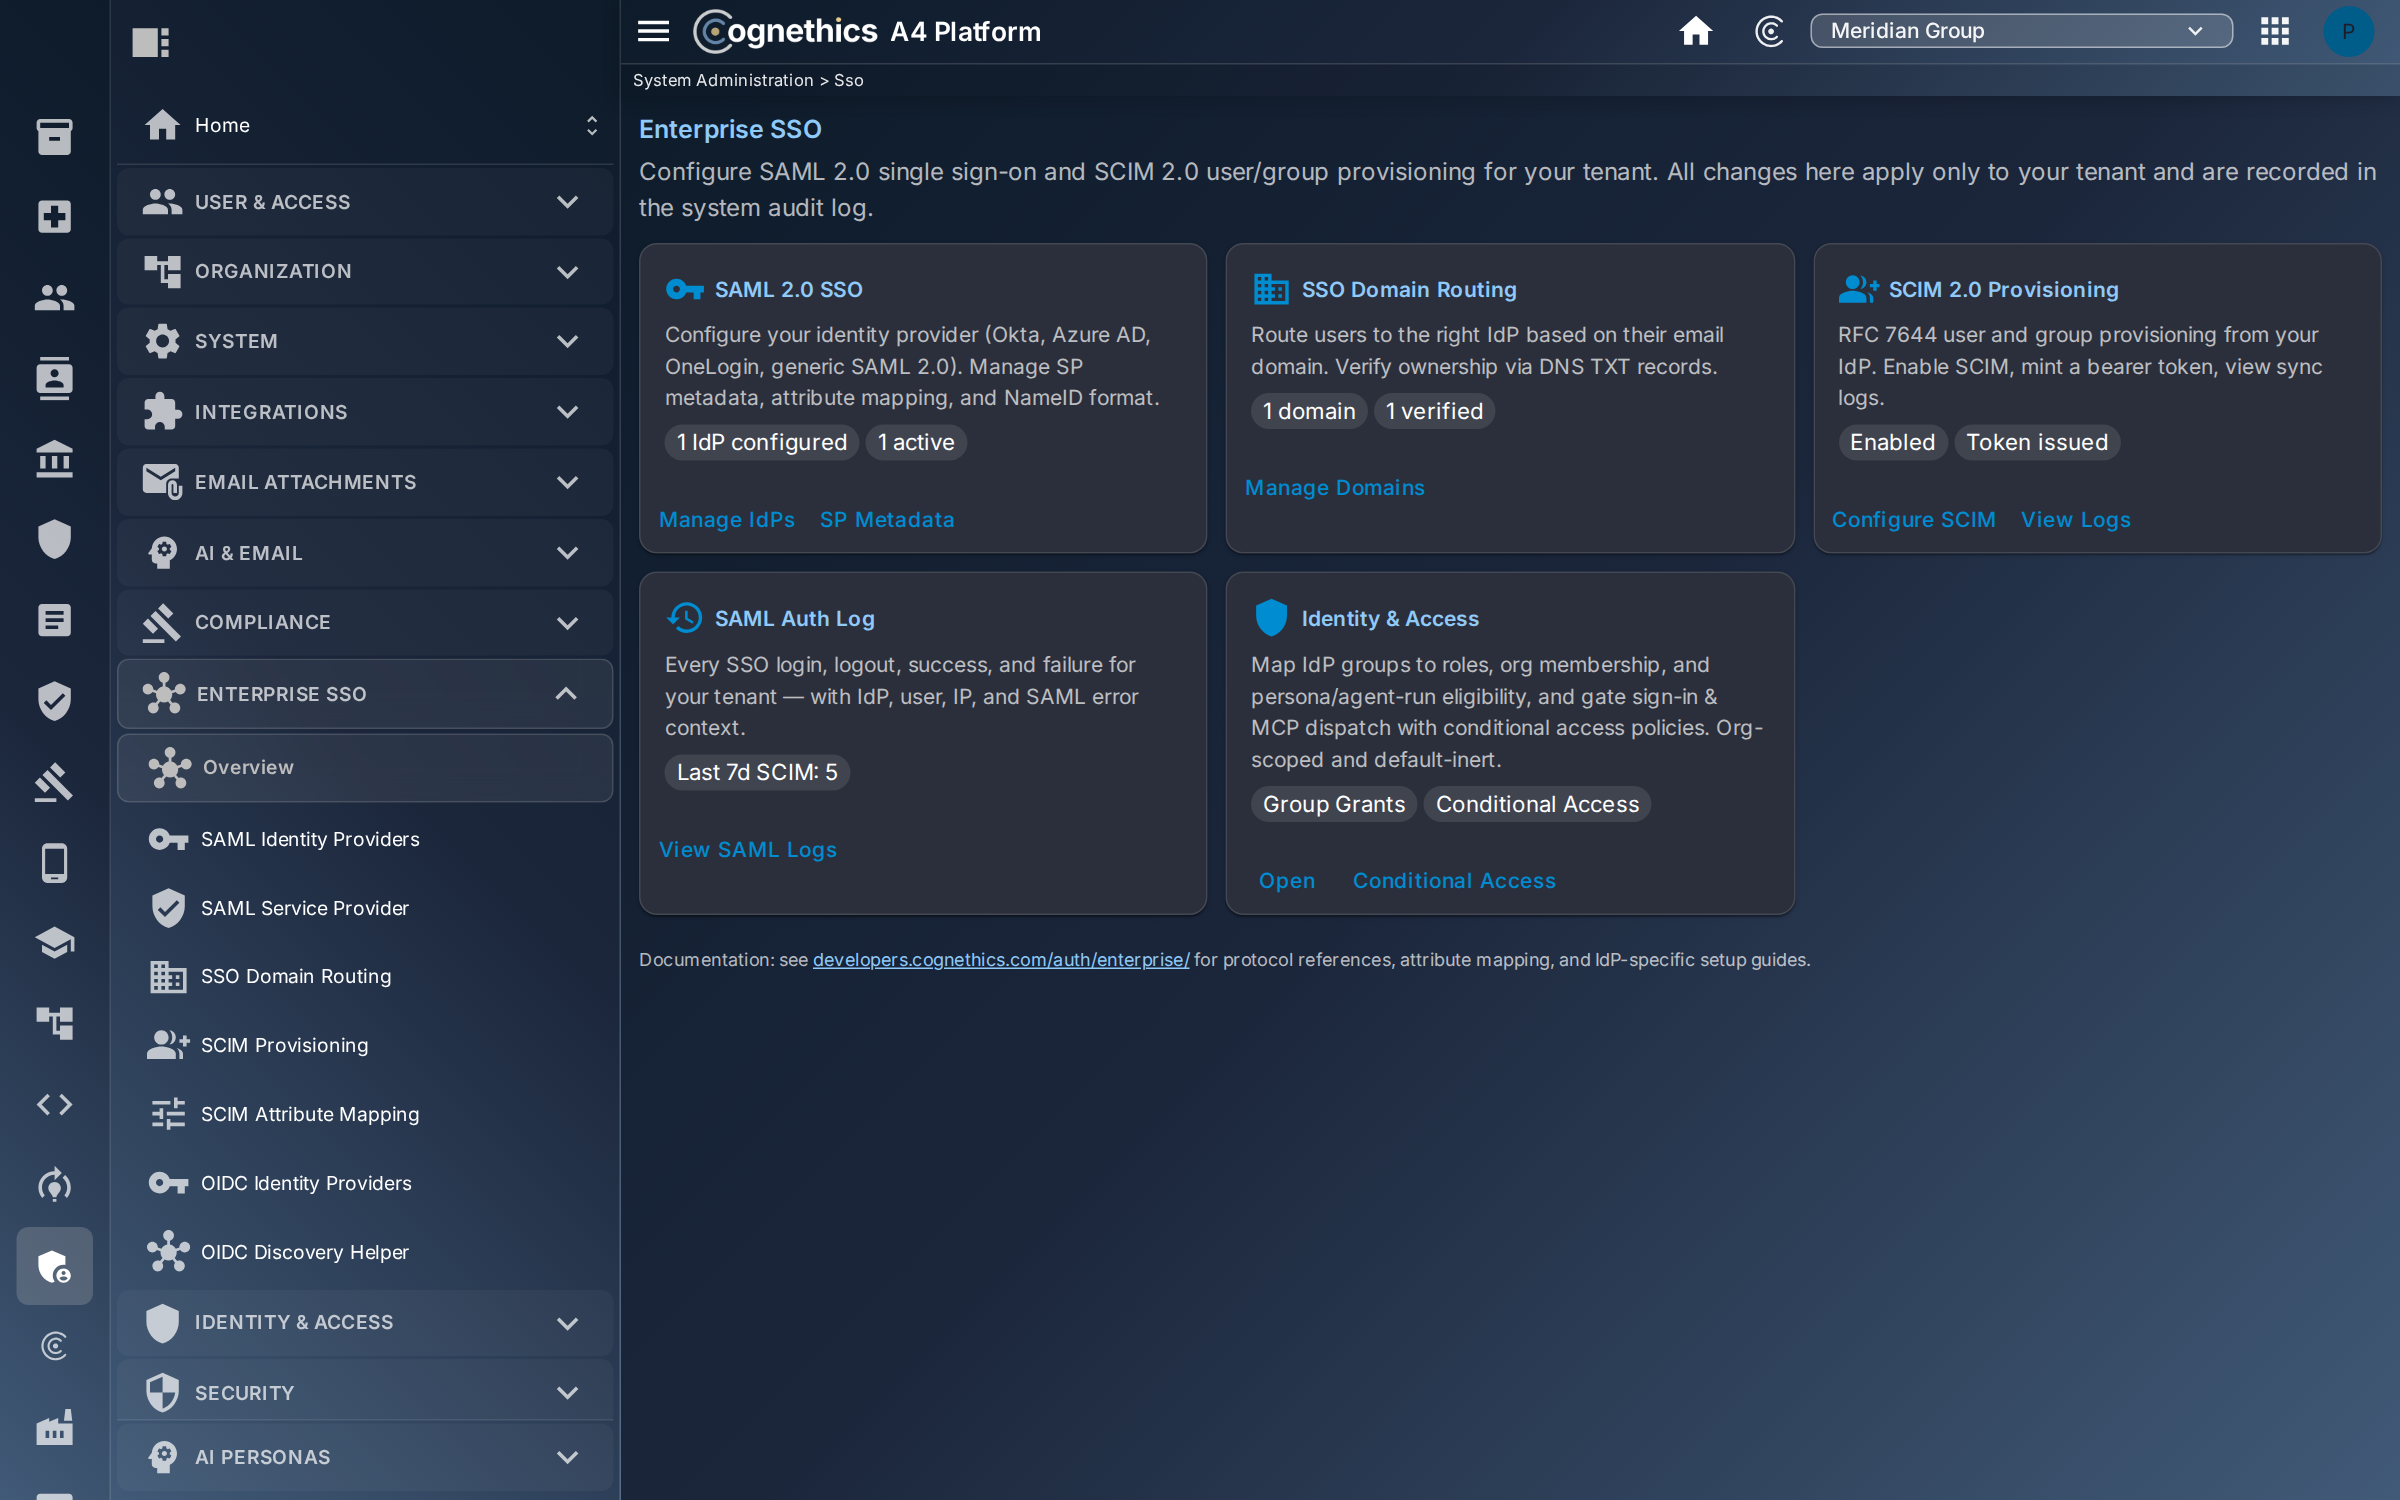This screenshot has width=2400, height=1500.
Task: Open the developers.cognethics.com documentation link
Action: coord(1001,959)
